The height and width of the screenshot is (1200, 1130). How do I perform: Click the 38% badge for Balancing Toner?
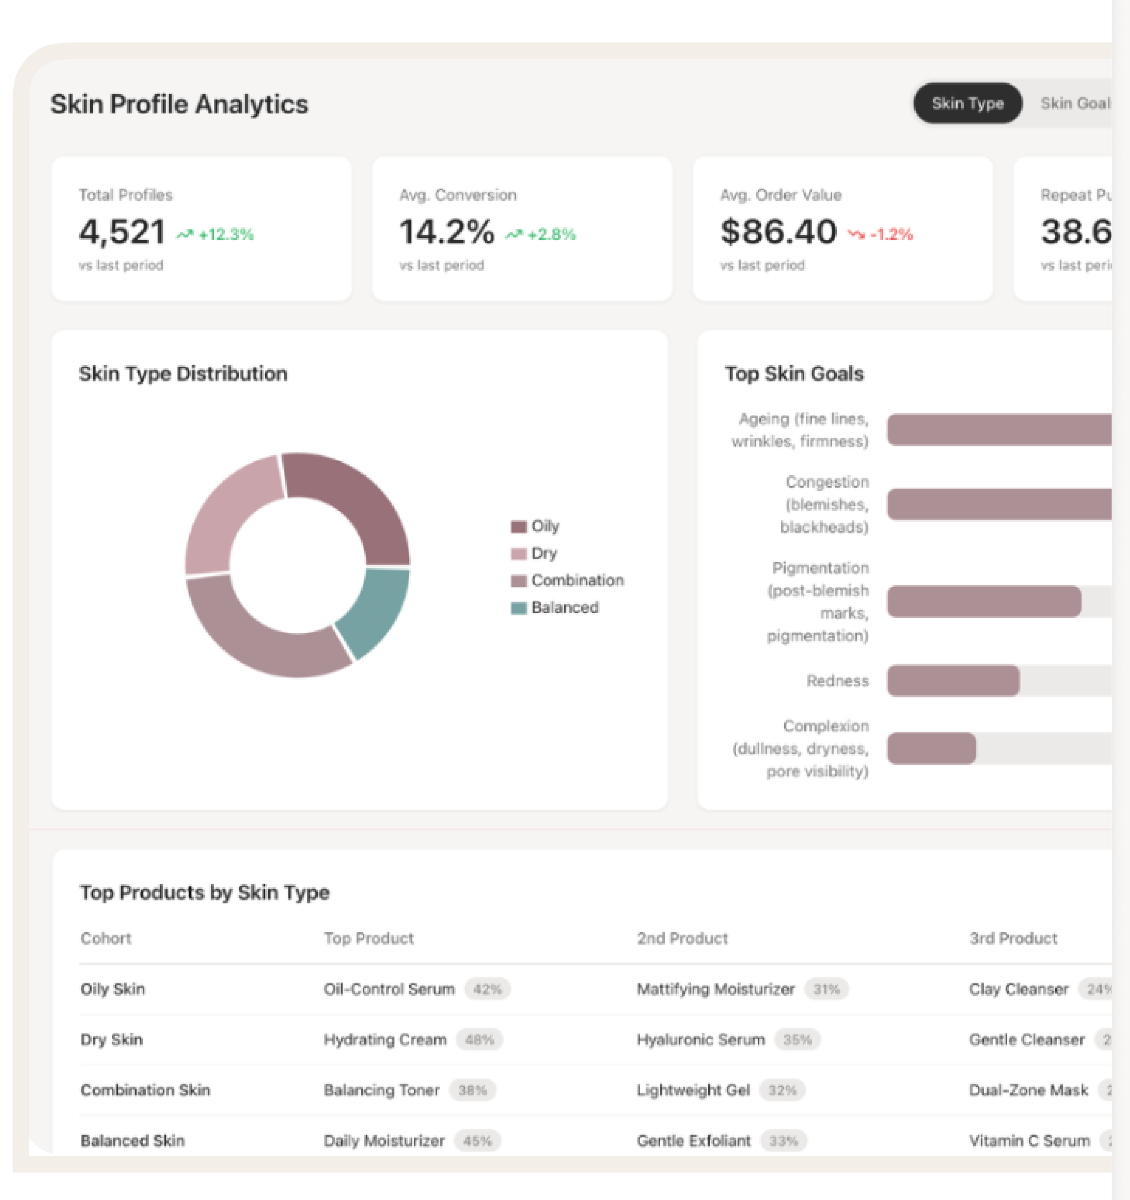pyautogui.click(x=473, y=1090)
